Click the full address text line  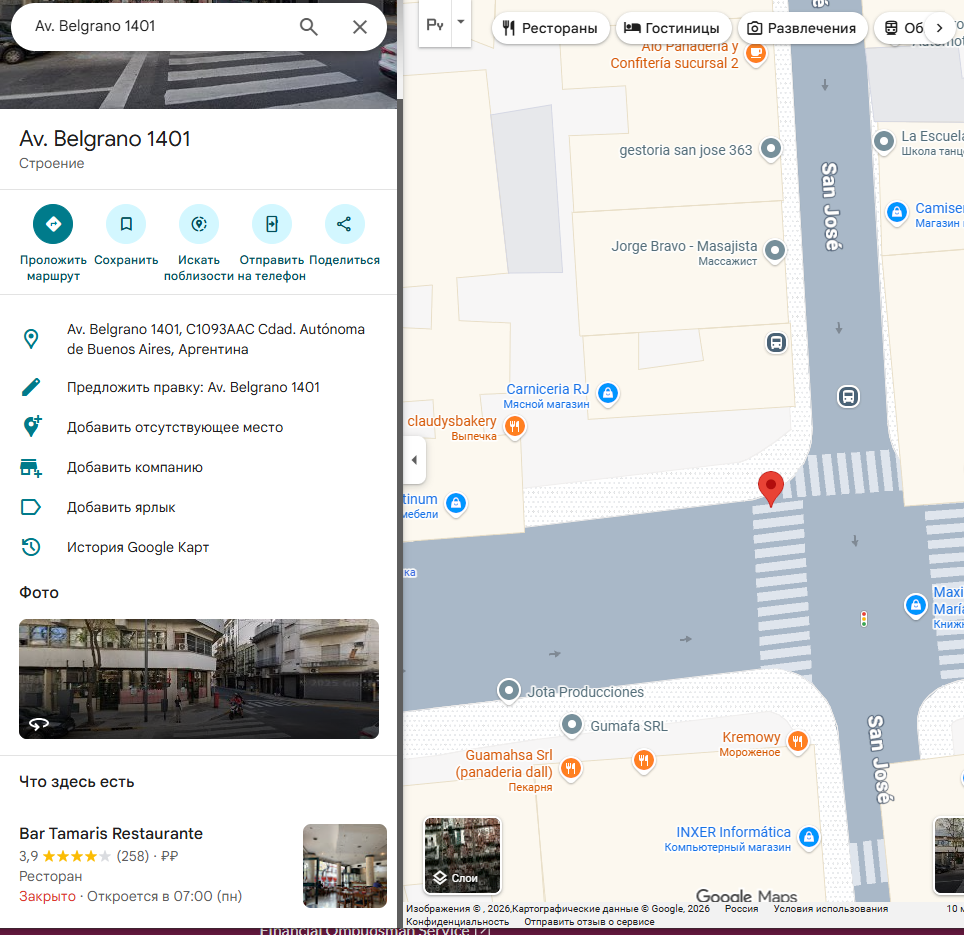click(216, 339)
